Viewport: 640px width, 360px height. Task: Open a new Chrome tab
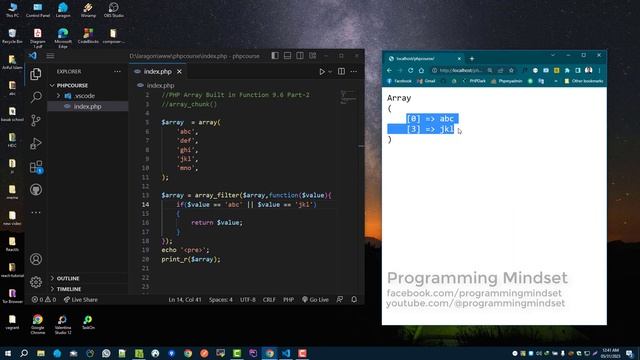click(x=472, y=59)
